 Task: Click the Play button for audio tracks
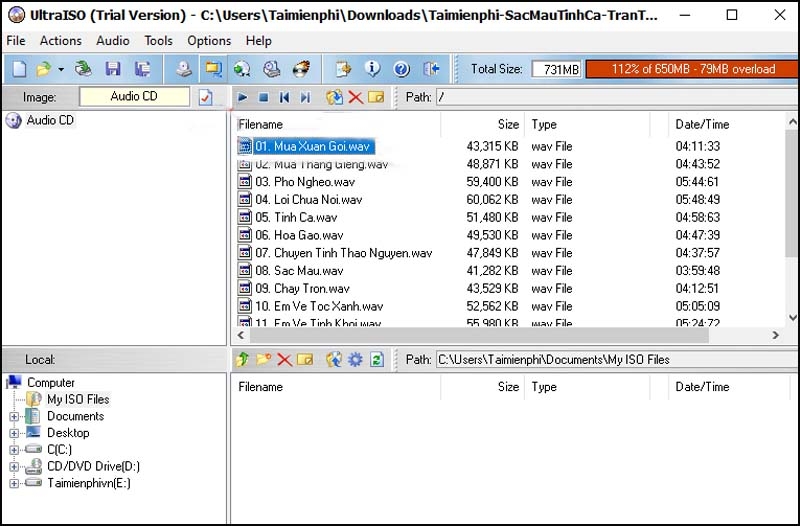click(242, 97)
